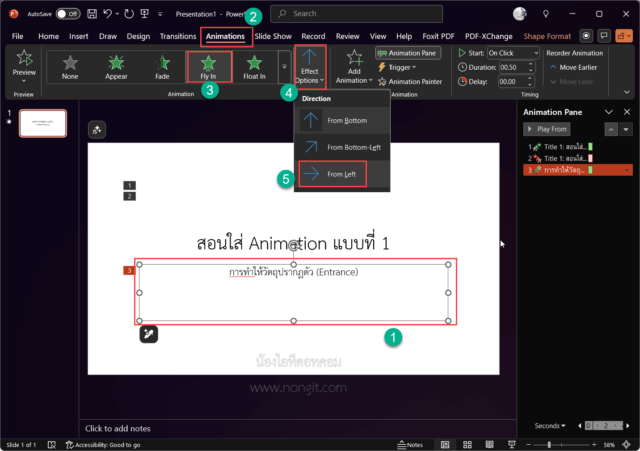This screenshot has height=451, width=640.
Task: Open the Help tab
Action: pos(404,36)
